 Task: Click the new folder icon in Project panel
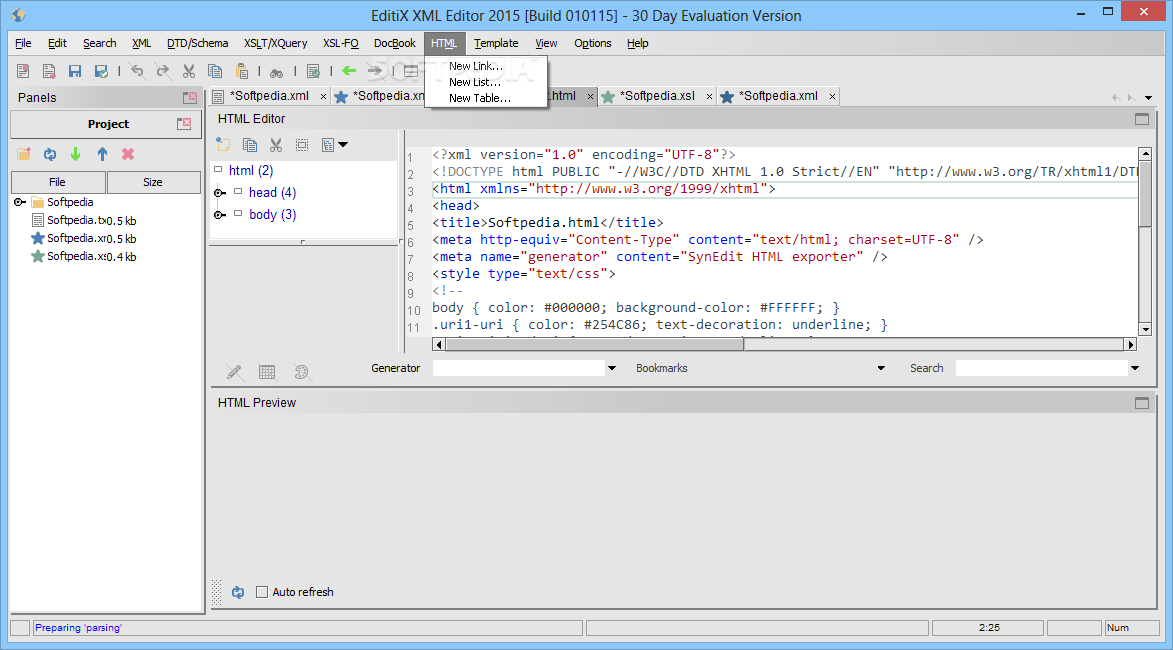[24, 153]
